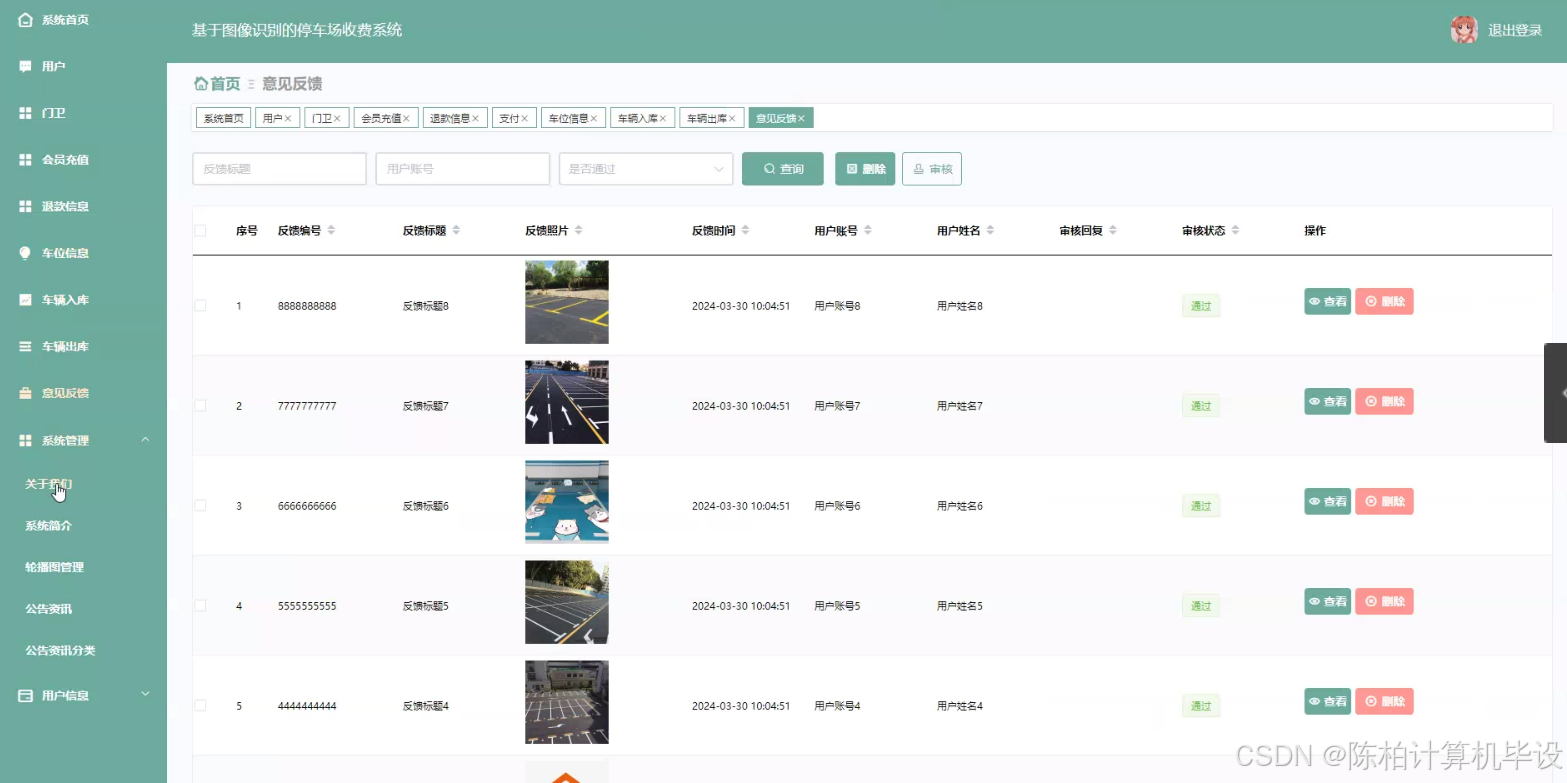Check the row with 反馈标题7
This screenshot has height=783, width=1567.
pos(200,406)
